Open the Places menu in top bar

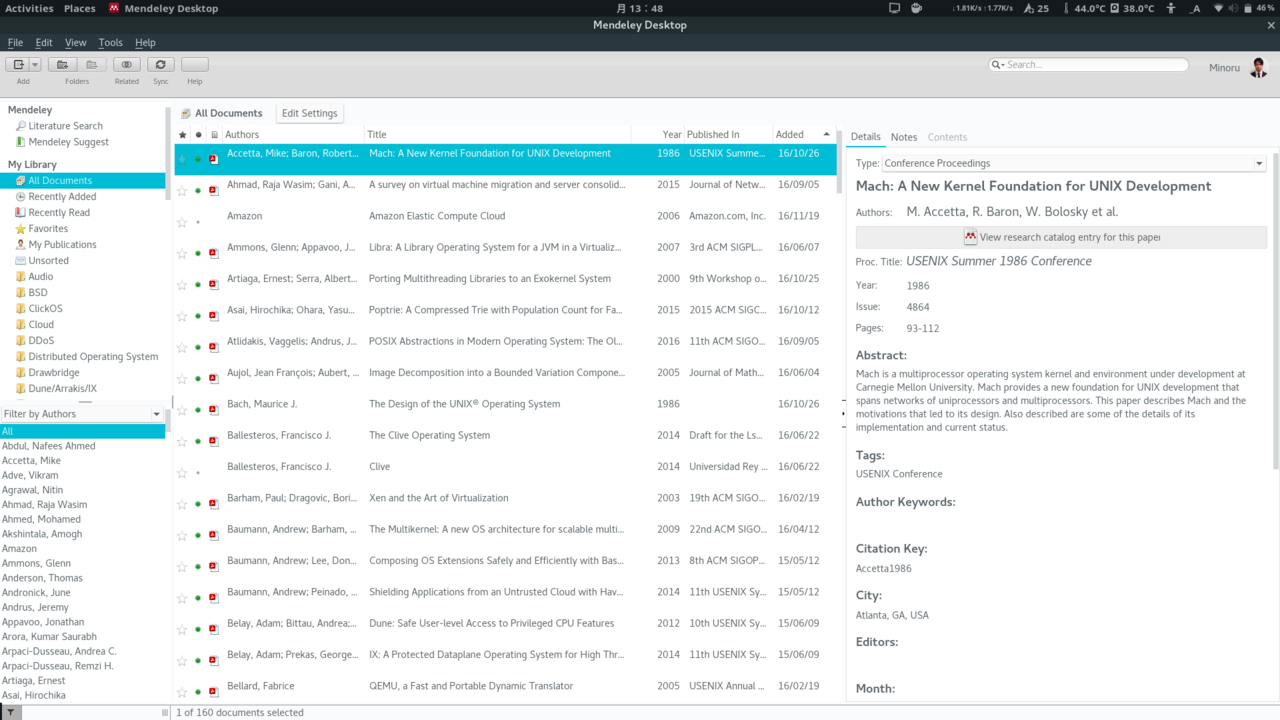pyautogui.click(x=80, y=9)
